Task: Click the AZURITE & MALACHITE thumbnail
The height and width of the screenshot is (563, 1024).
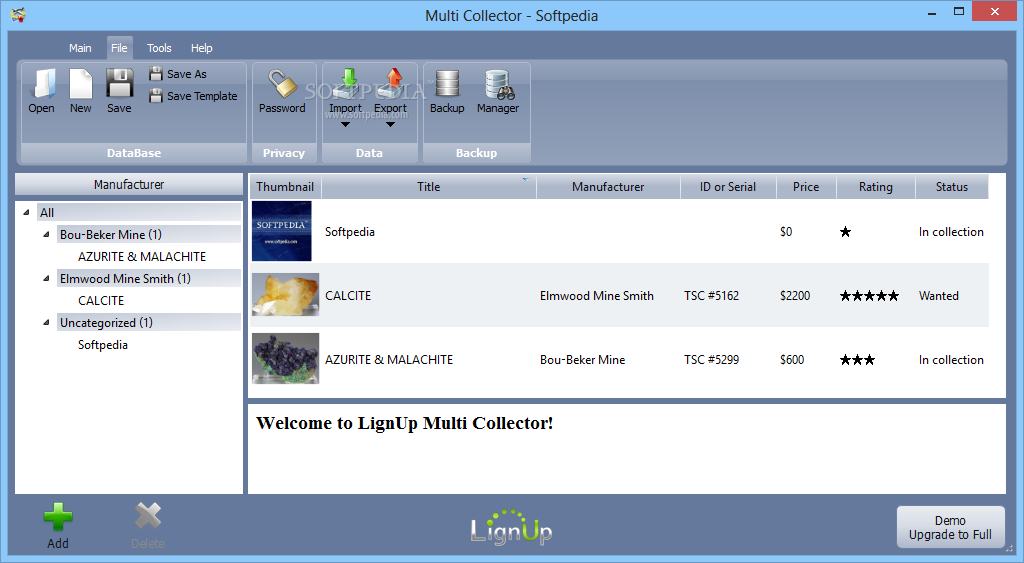Action: pyautogui.click(x=285, y=359)
